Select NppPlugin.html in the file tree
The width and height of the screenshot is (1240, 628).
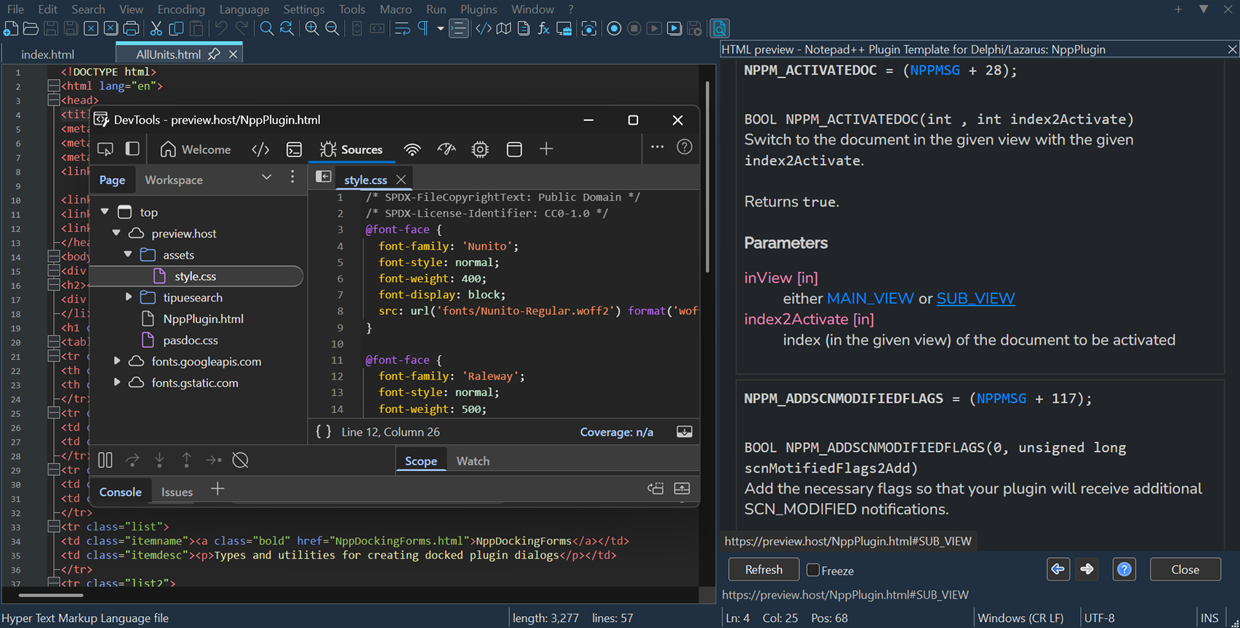(x=203, y=319)
